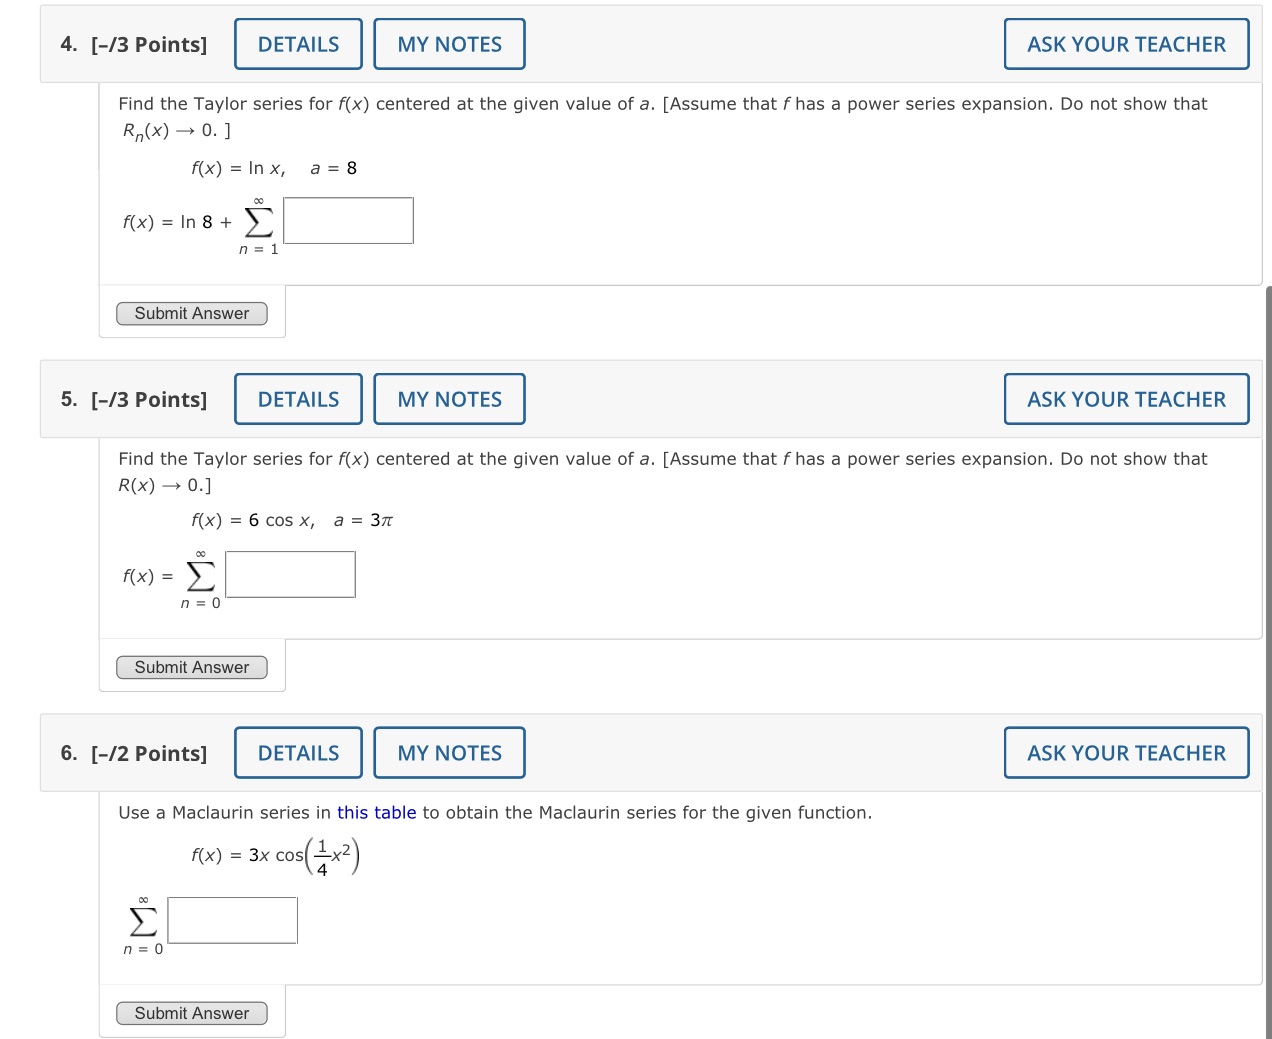Click the page scrollbar on the right
This screenshot has height=1039, width=1272.
pyautogui.click(x=1266, y=400)
